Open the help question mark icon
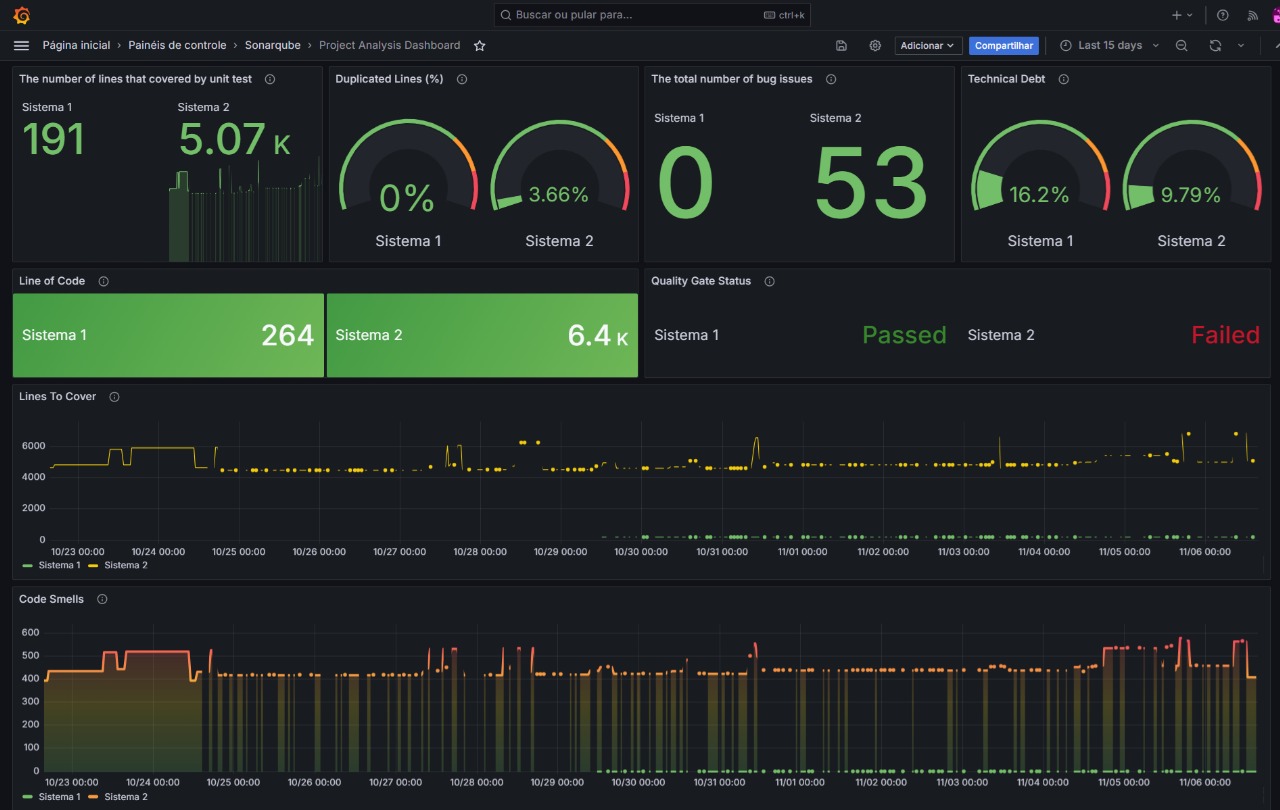1280x810 pixels. (x=1222, y=15)
